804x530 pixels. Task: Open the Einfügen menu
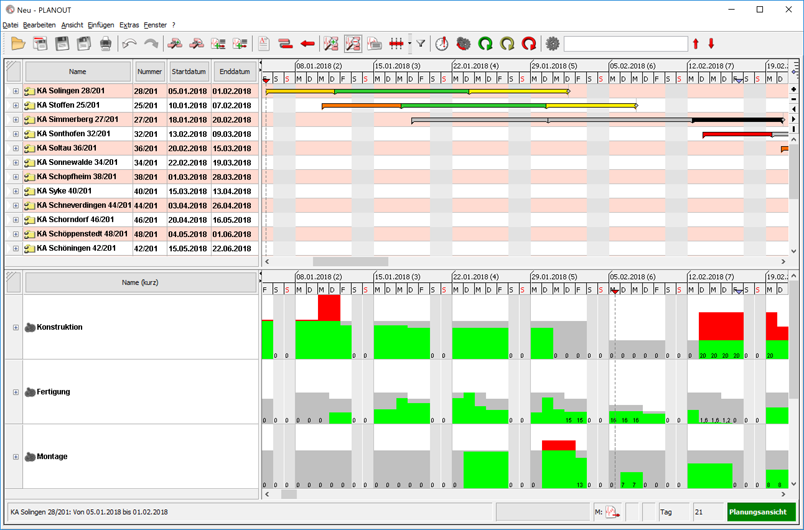(x=101, y=25)
